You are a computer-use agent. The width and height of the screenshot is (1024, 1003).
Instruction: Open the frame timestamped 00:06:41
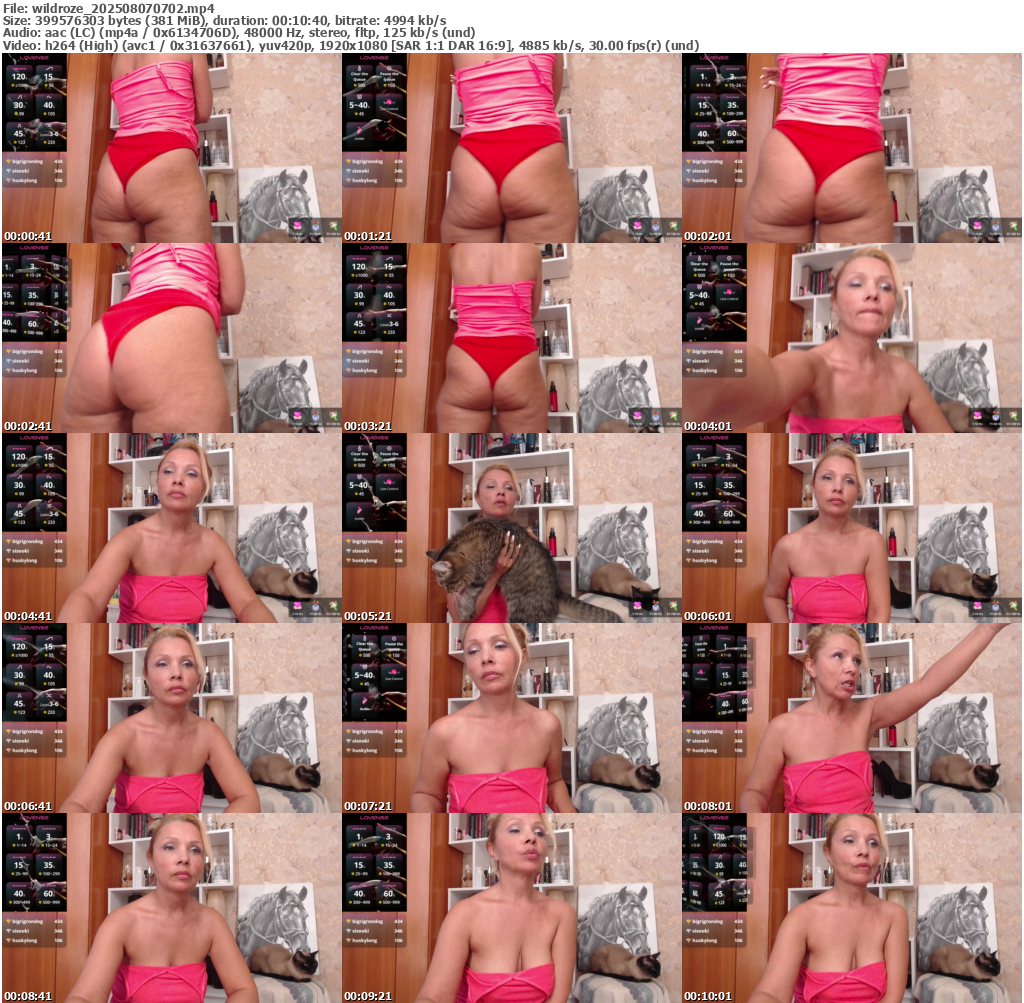pyautogui.click(x=171, y=718)
